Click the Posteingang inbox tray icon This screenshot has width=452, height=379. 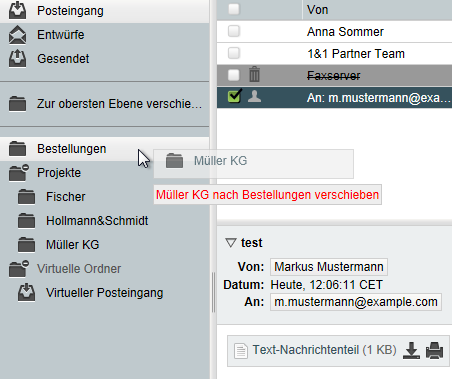tap(17, 10)
